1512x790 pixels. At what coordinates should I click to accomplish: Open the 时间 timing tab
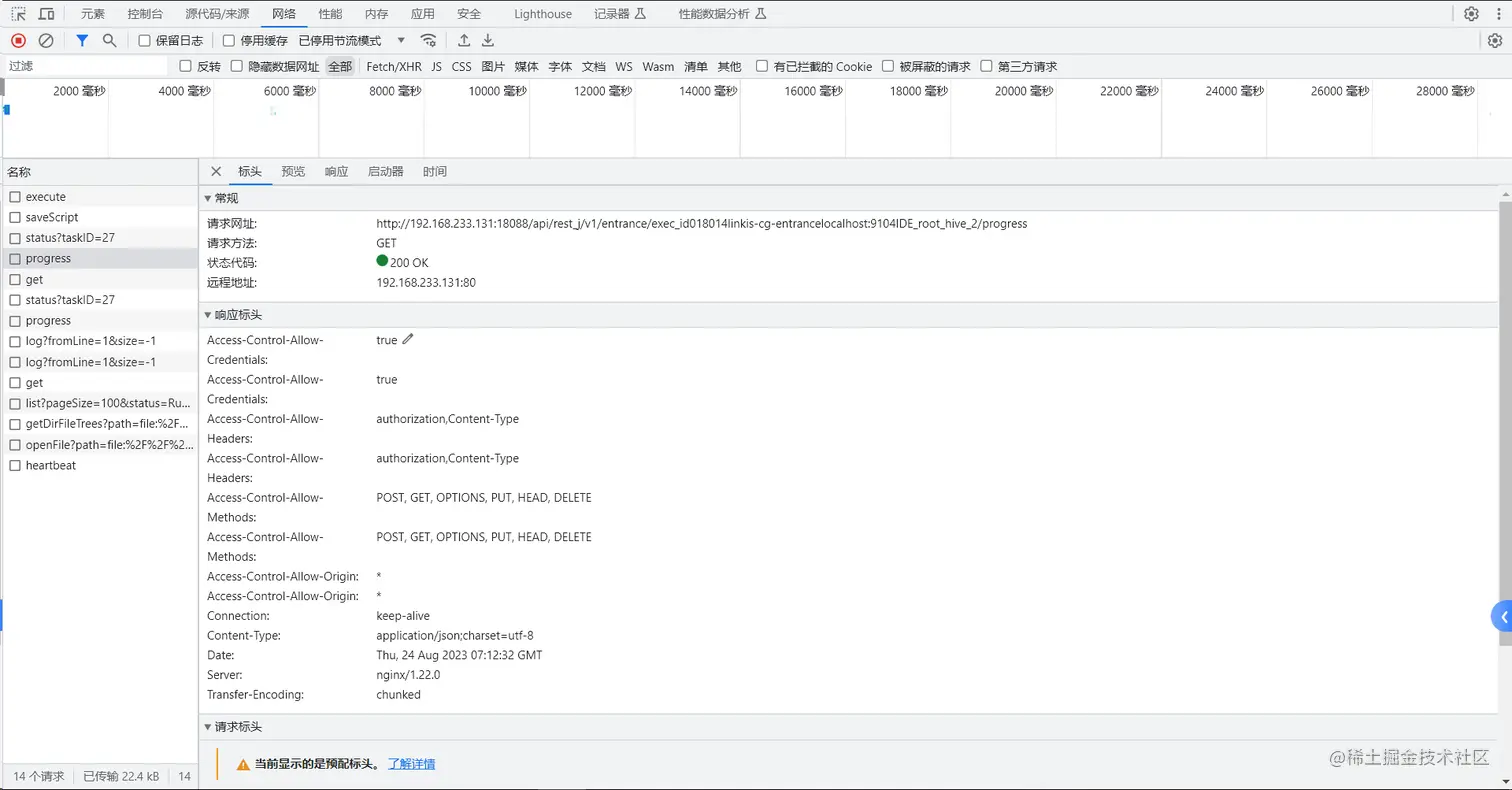tap(435, 171)
